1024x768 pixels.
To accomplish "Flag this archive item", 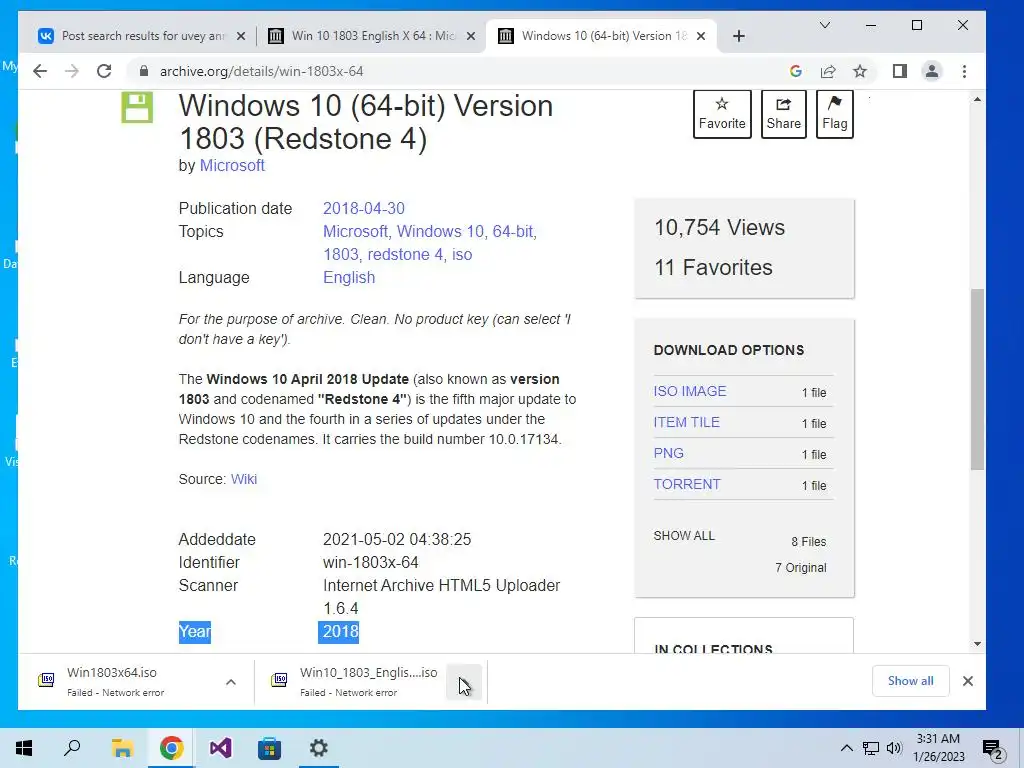I will (x=835, y=114).
